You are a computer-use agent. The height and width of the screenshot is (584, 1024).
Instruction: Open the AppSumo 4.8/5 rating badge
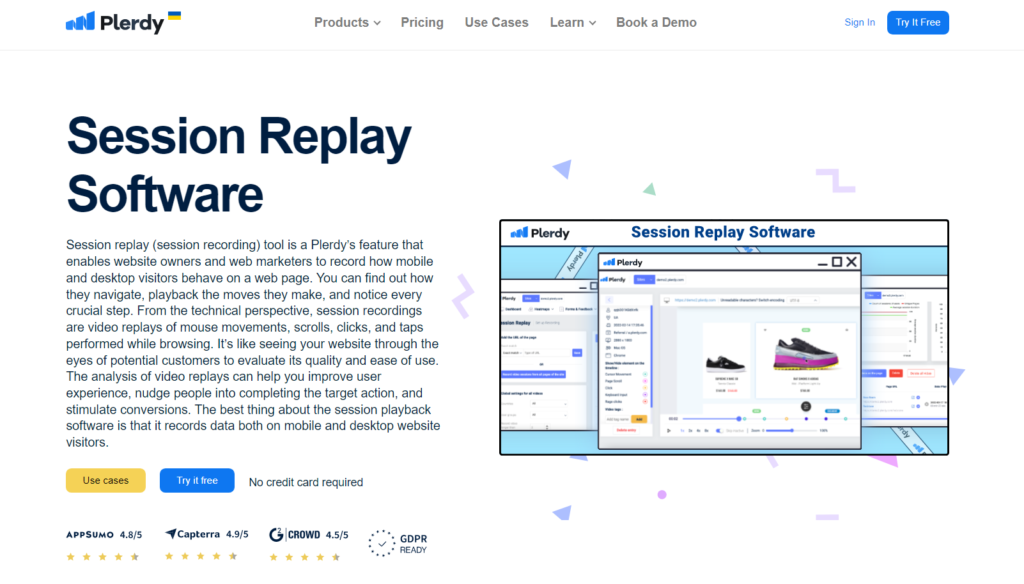(104, 545)
